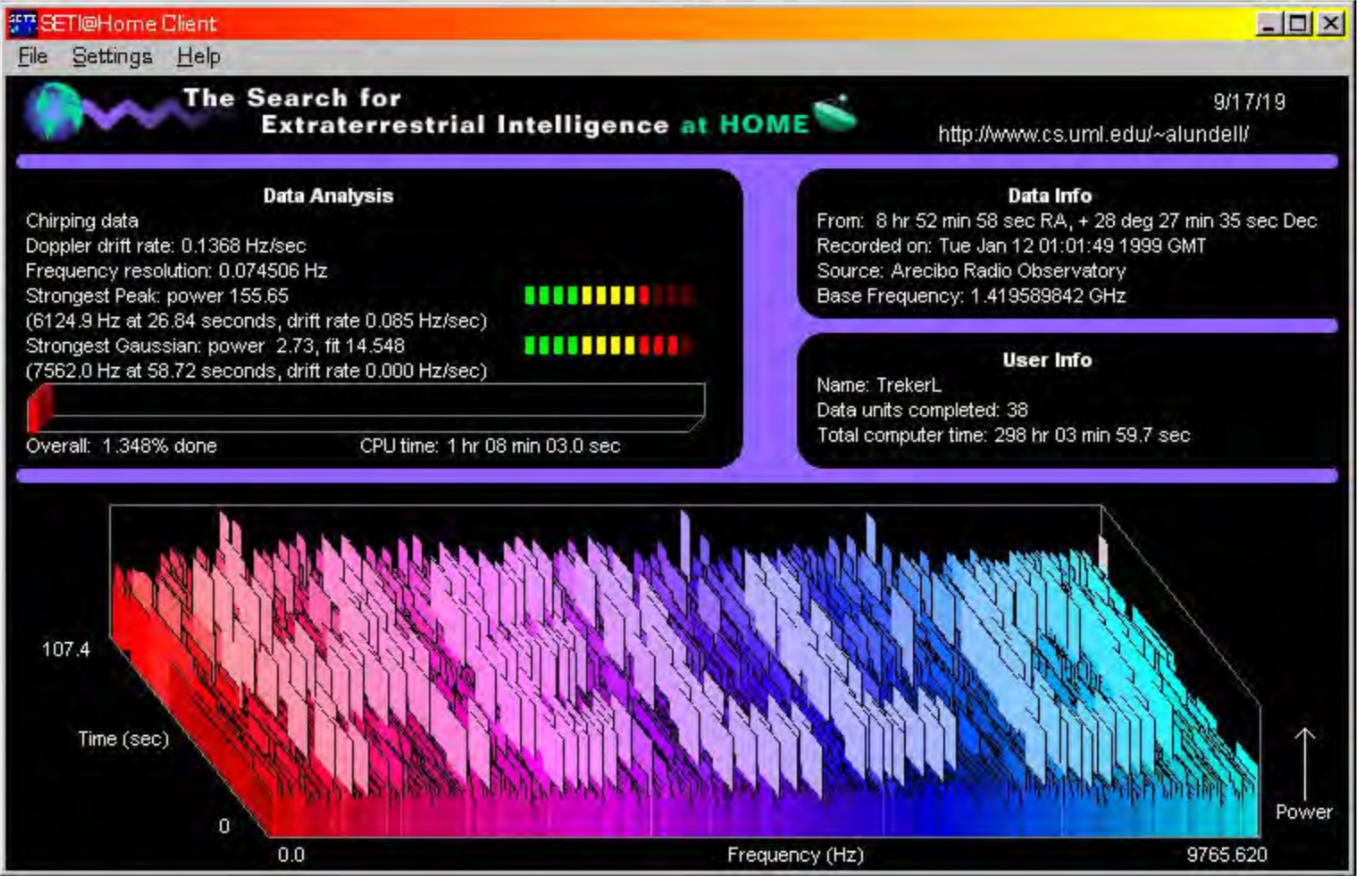Click the "Frequency (Hz)" axis label
The width and height of the screenshot is (1360, 876).
[x=795, y=856]
